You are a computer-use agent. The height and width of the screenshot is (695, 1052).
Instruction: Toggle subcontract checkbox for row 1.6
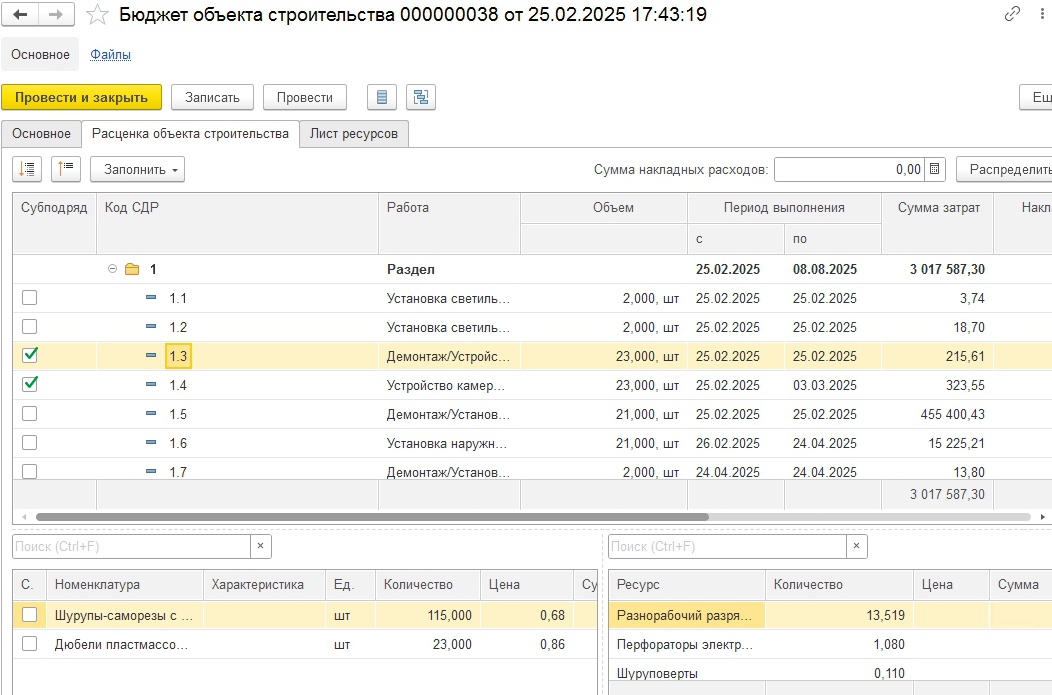(30, 443)
